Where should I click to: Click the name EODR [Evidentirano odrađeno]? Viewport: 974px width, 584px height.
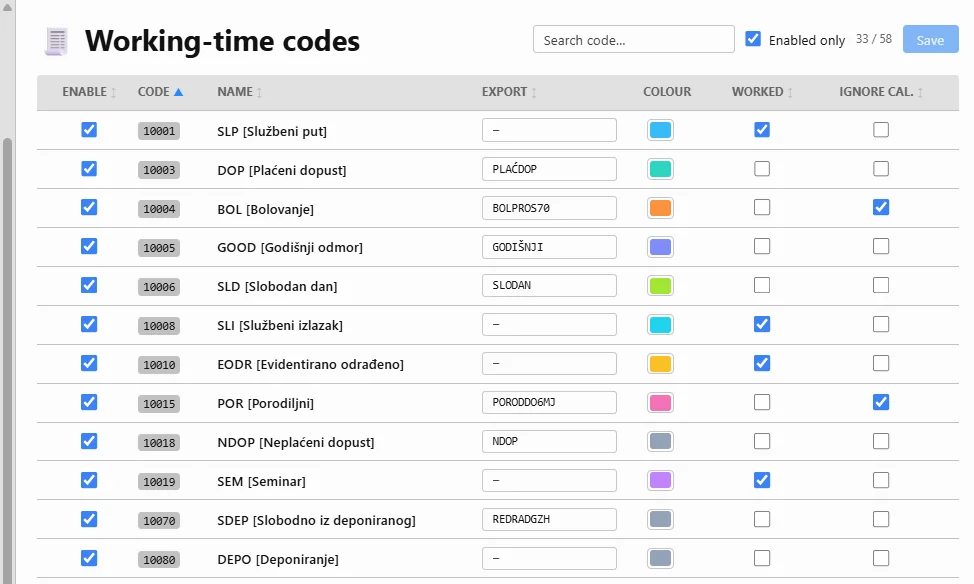(311, 364)
